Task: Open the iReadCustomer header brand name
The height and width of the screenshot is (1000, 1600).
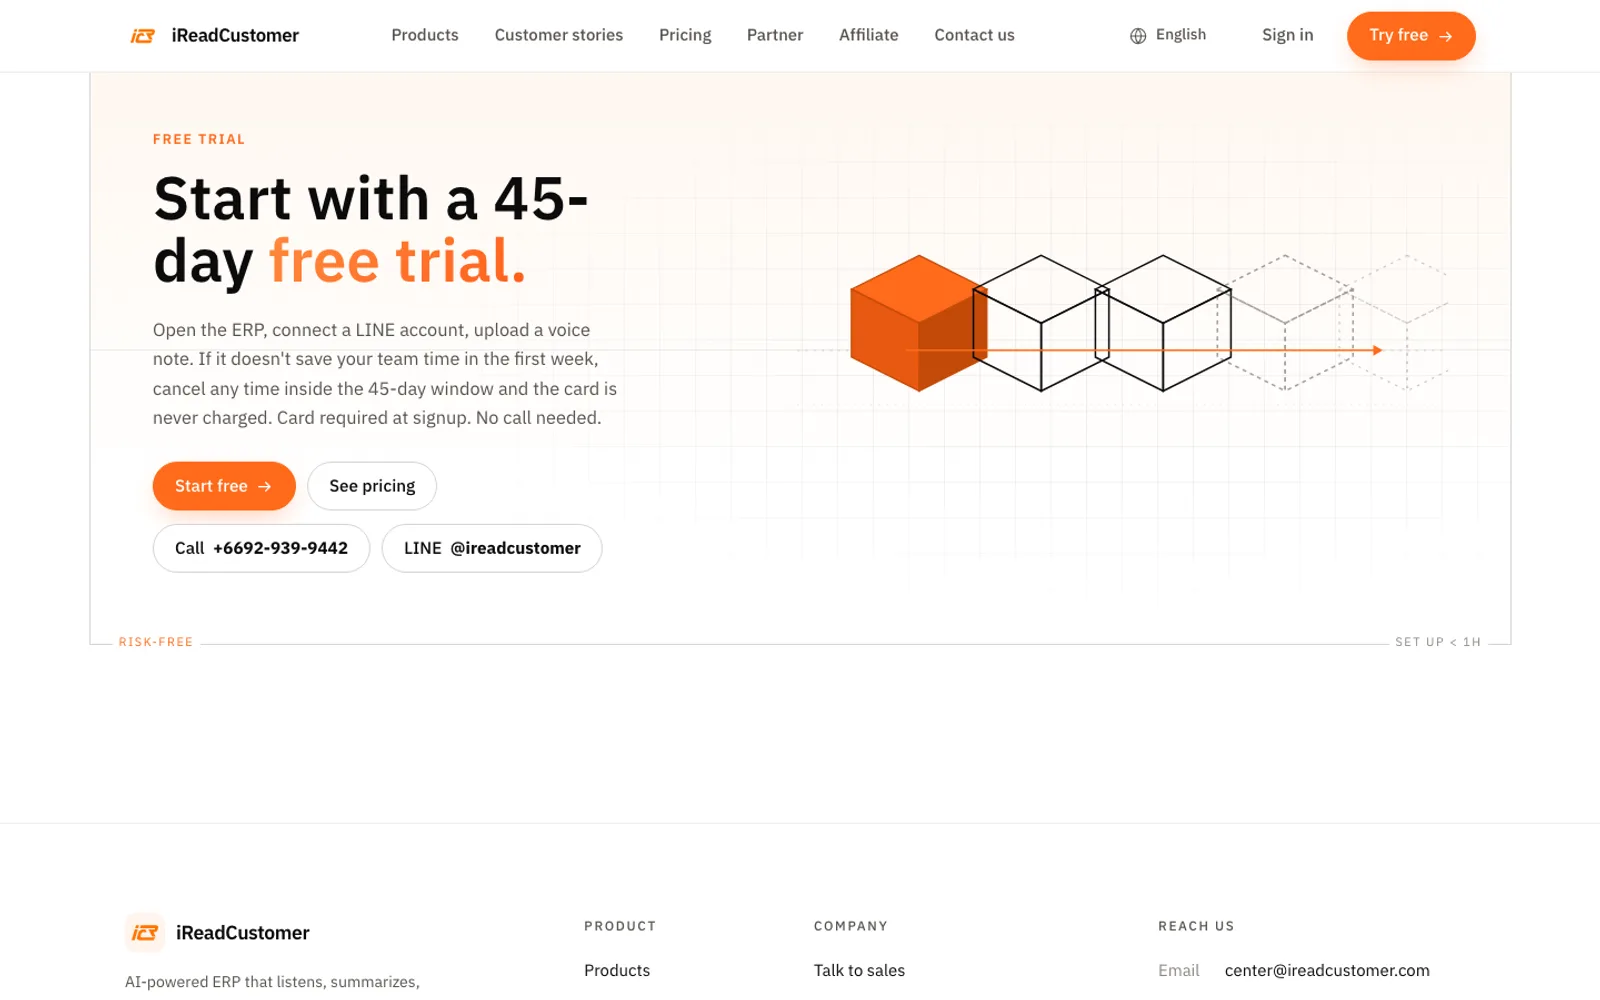Action: click(235, 36)
